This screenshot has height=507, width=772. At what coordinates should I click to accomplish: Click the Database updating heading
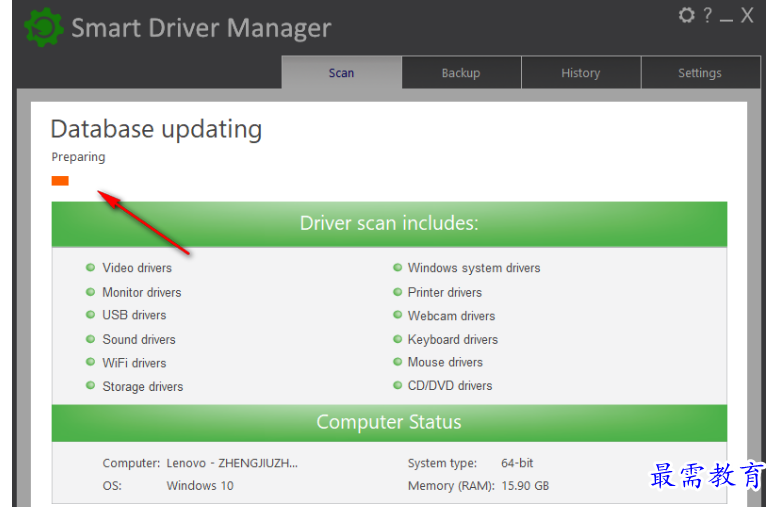point(156,130)
